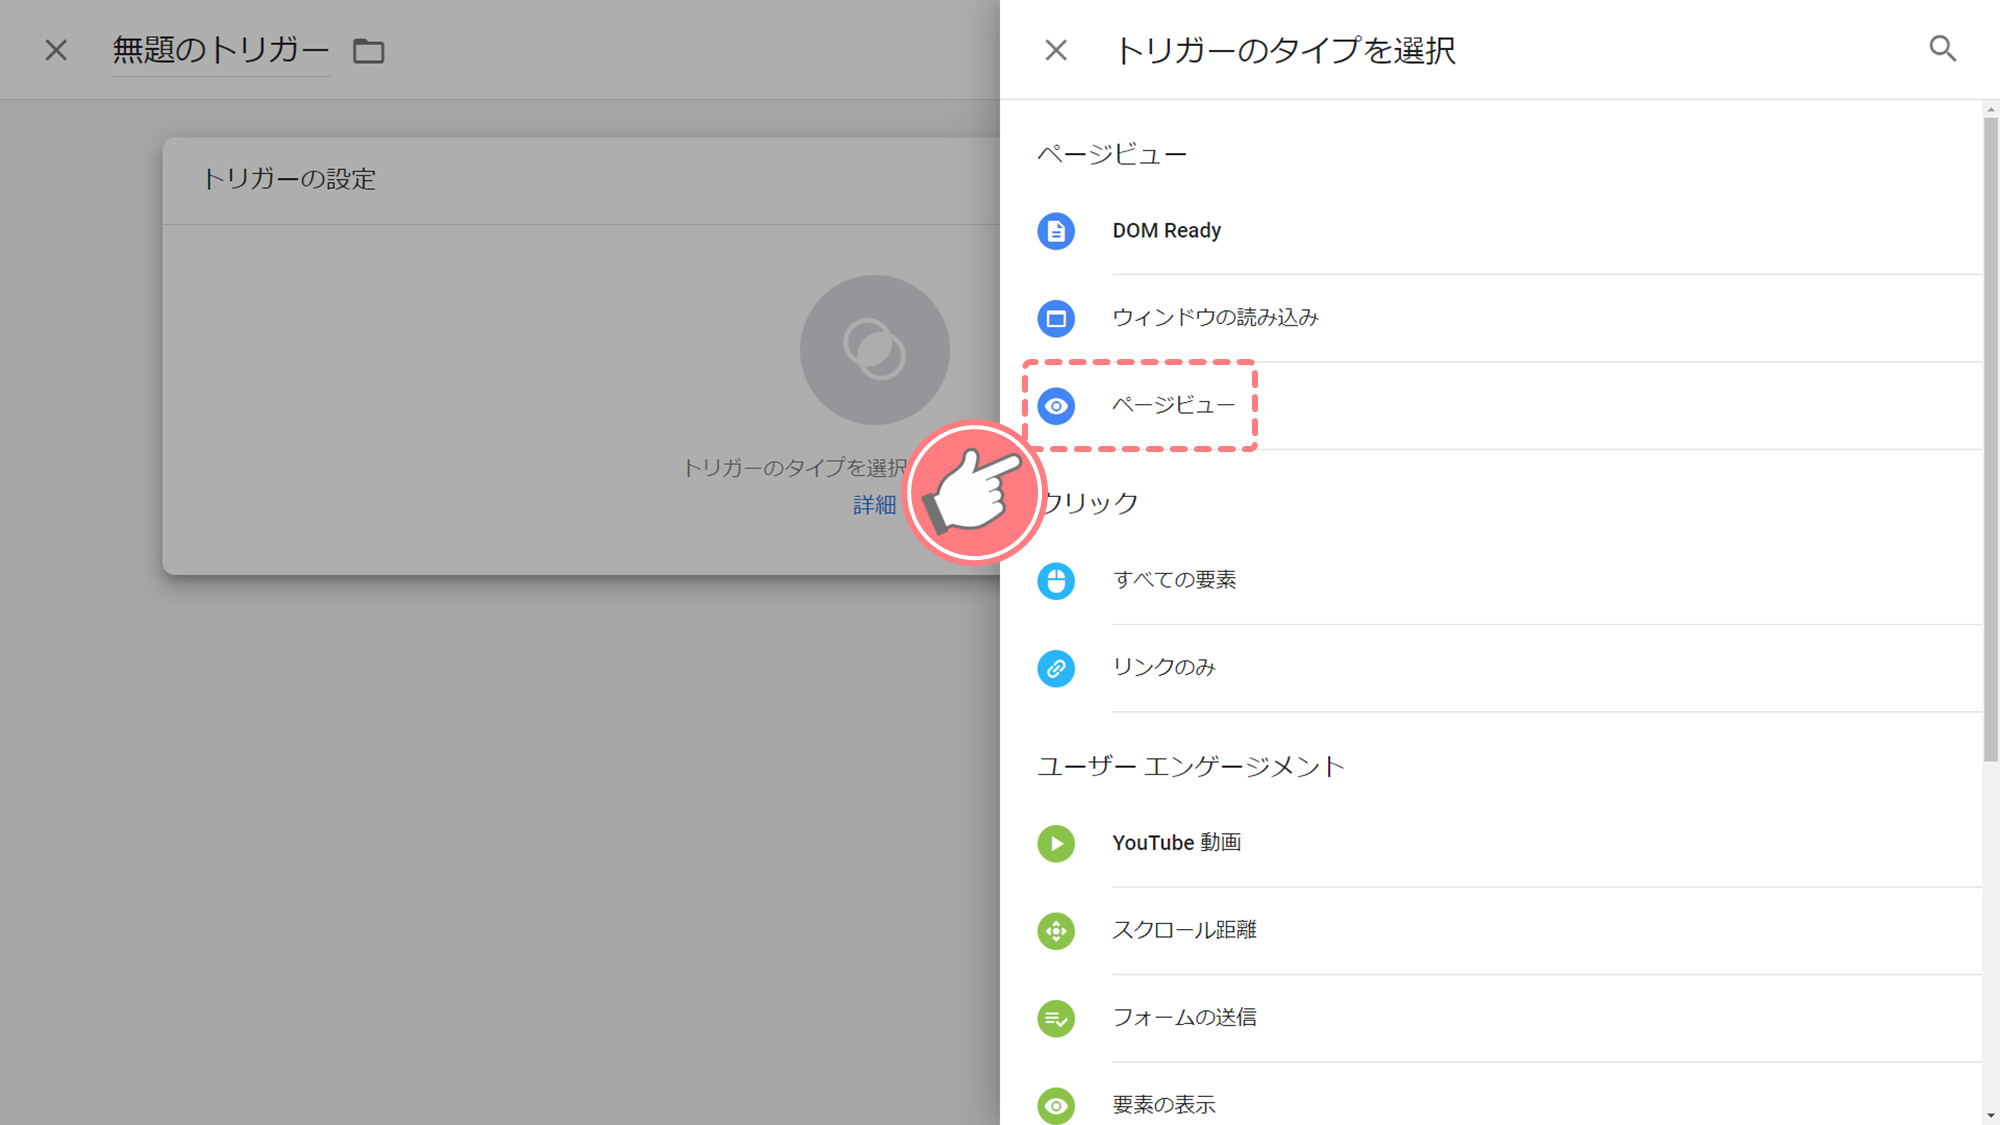Click the trigger placeholder circle icon
Image resolution: width=2000 pixels, height=1125 pixels.
coord(874,350)
